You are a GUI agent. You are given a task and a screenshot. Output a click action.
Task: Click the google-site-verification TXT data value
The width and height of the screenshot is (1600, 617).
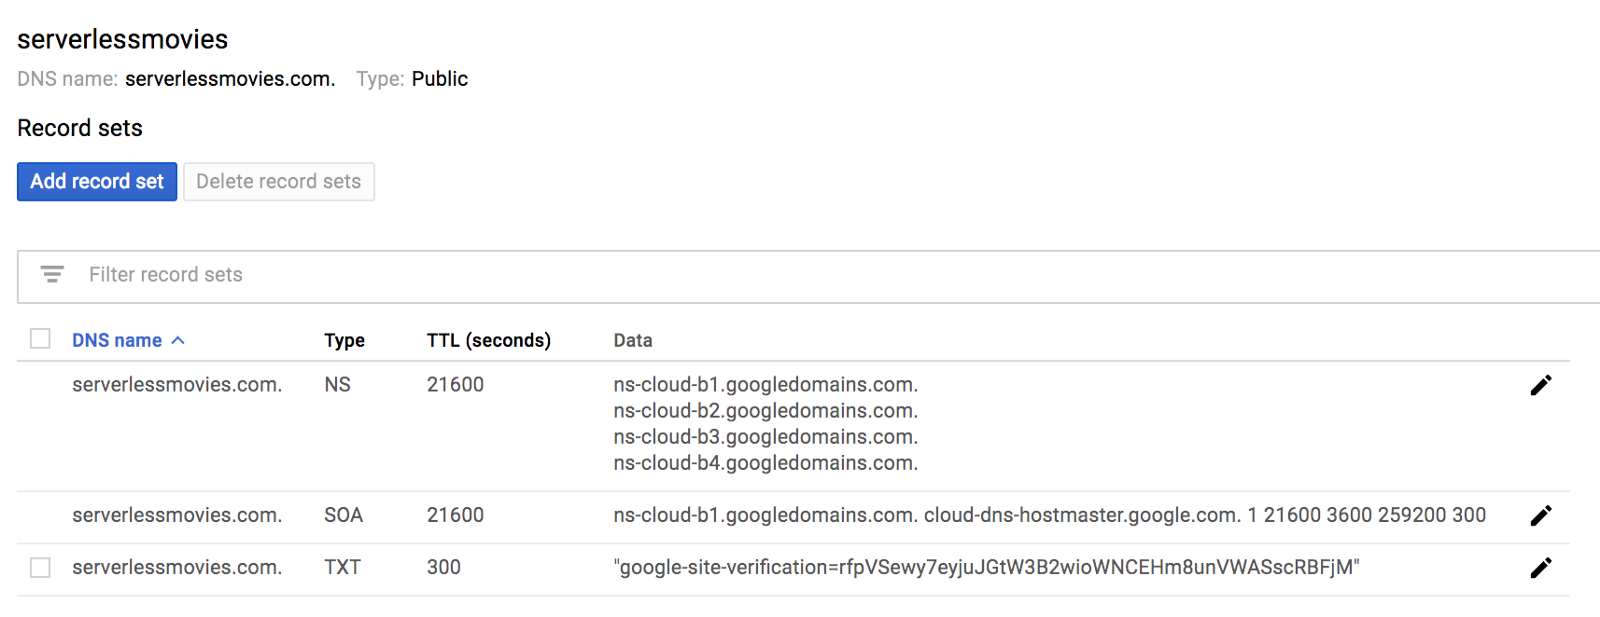986,568
